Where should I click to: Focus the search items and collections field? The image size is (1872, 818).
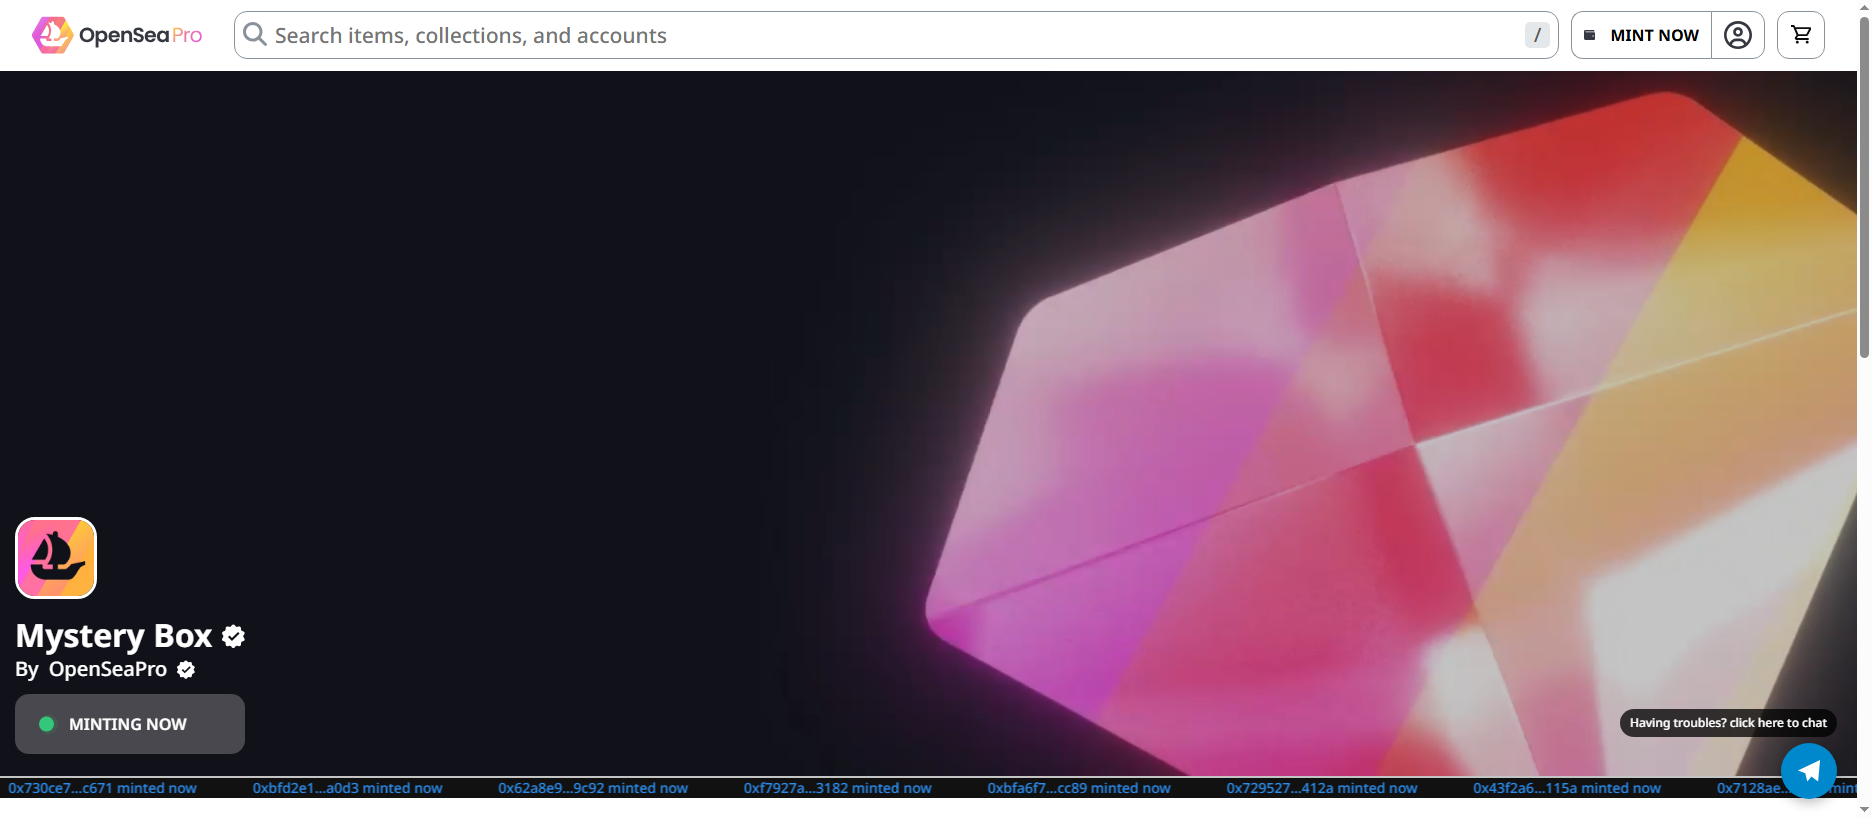coord(896,35)
